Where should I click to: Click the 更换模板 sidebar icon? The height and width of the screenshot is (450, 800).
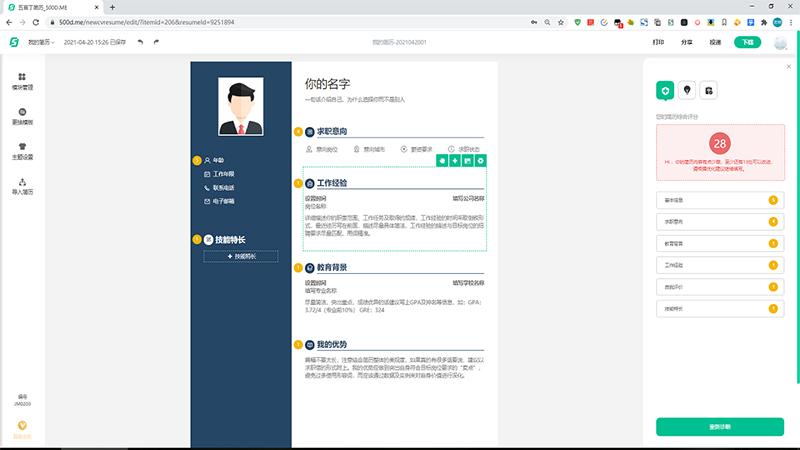click(x=21, y=114)
